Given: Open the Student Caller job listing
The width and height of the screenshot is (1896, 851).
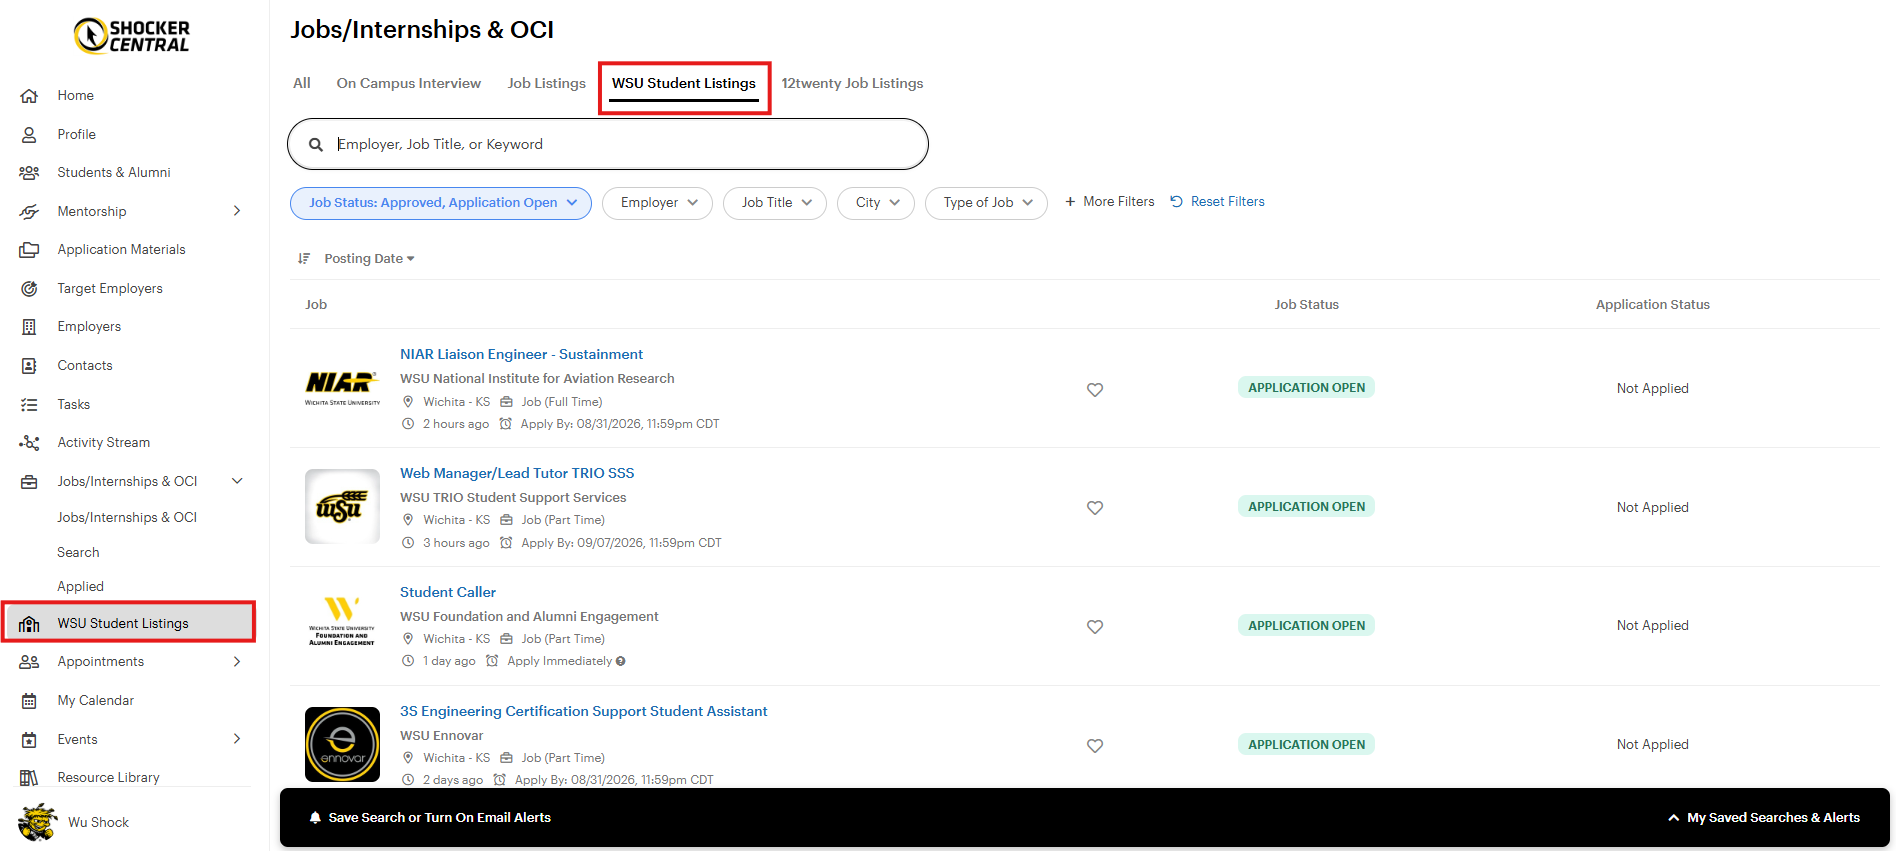Looking at the screenshot, I should [448, 593].
